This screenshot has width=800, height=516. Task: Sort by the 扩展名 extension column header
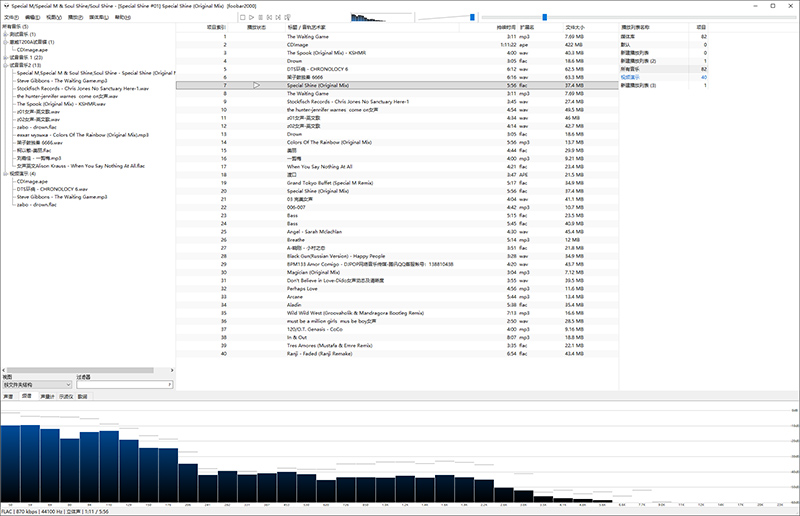(x=540, y=28)
